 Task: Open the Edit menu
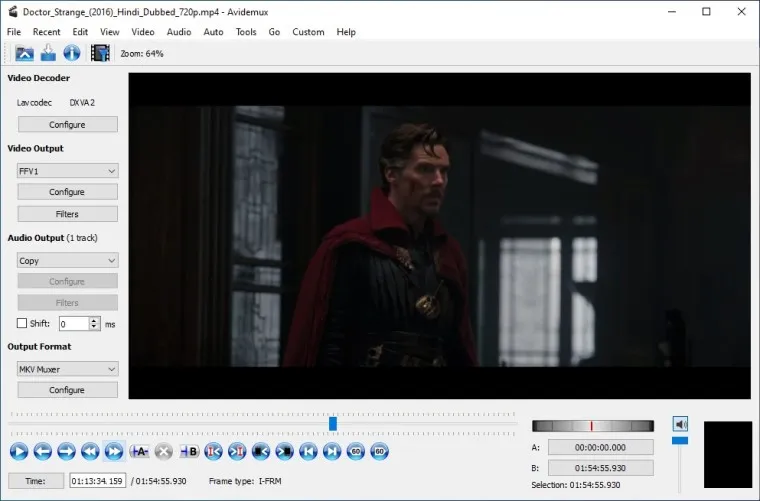tap(80, 32)
